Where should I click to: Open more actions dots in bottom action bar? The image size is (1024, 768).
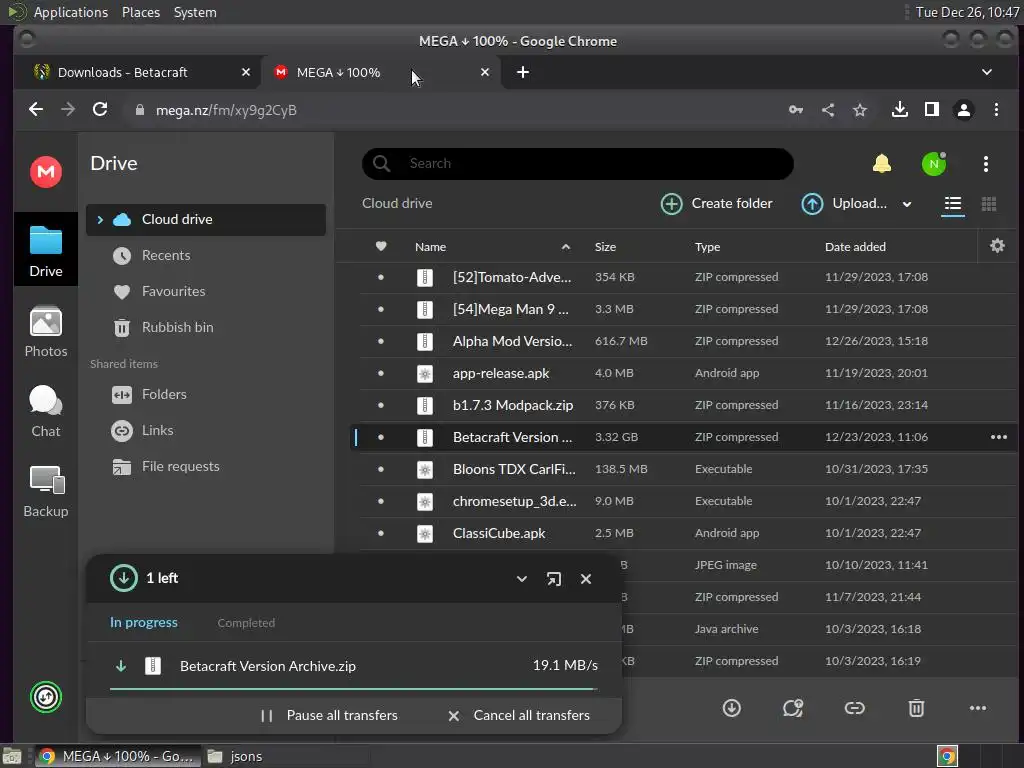978,708
